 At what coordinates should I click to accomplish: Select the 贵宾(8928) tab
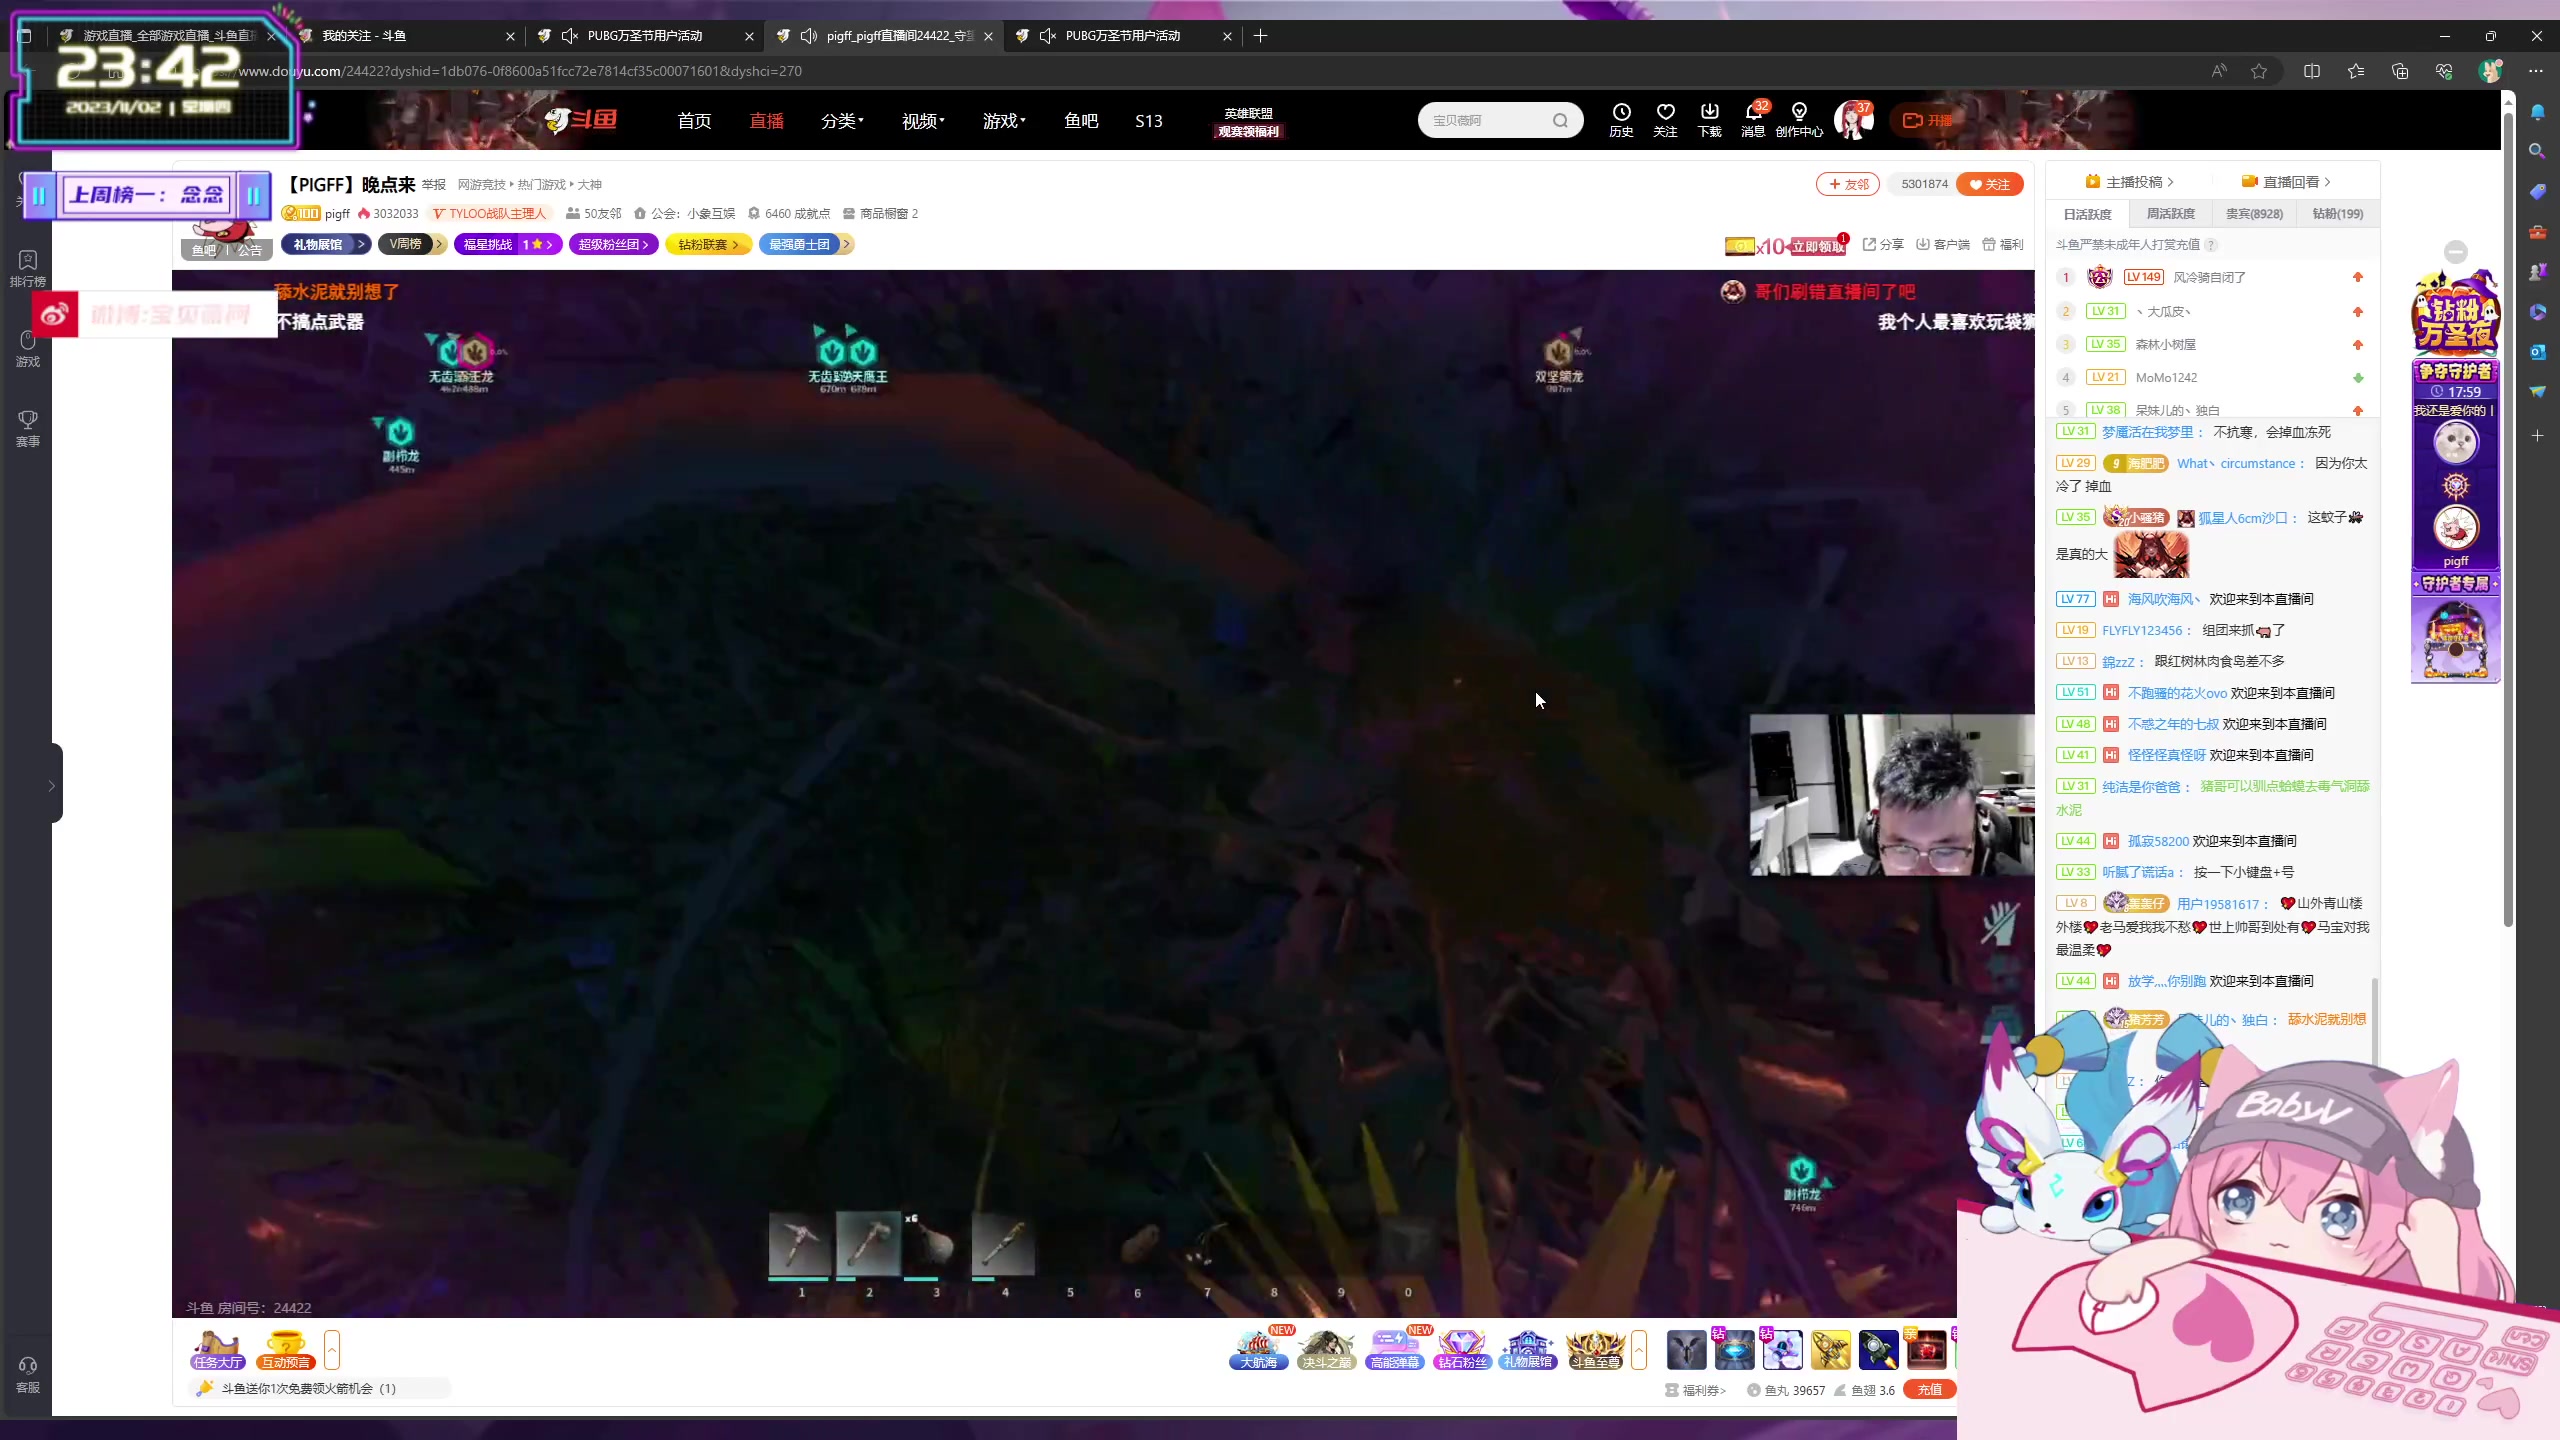click(x=2254, y=214)
